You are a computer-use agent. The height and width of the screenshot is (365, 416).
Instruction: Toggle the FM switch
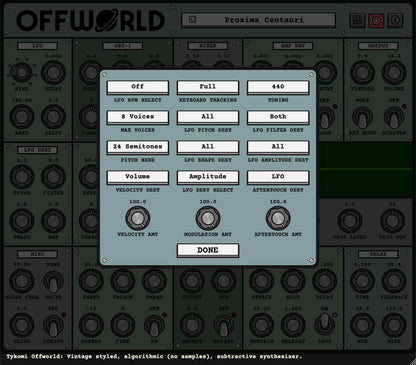tap(154, 326)
